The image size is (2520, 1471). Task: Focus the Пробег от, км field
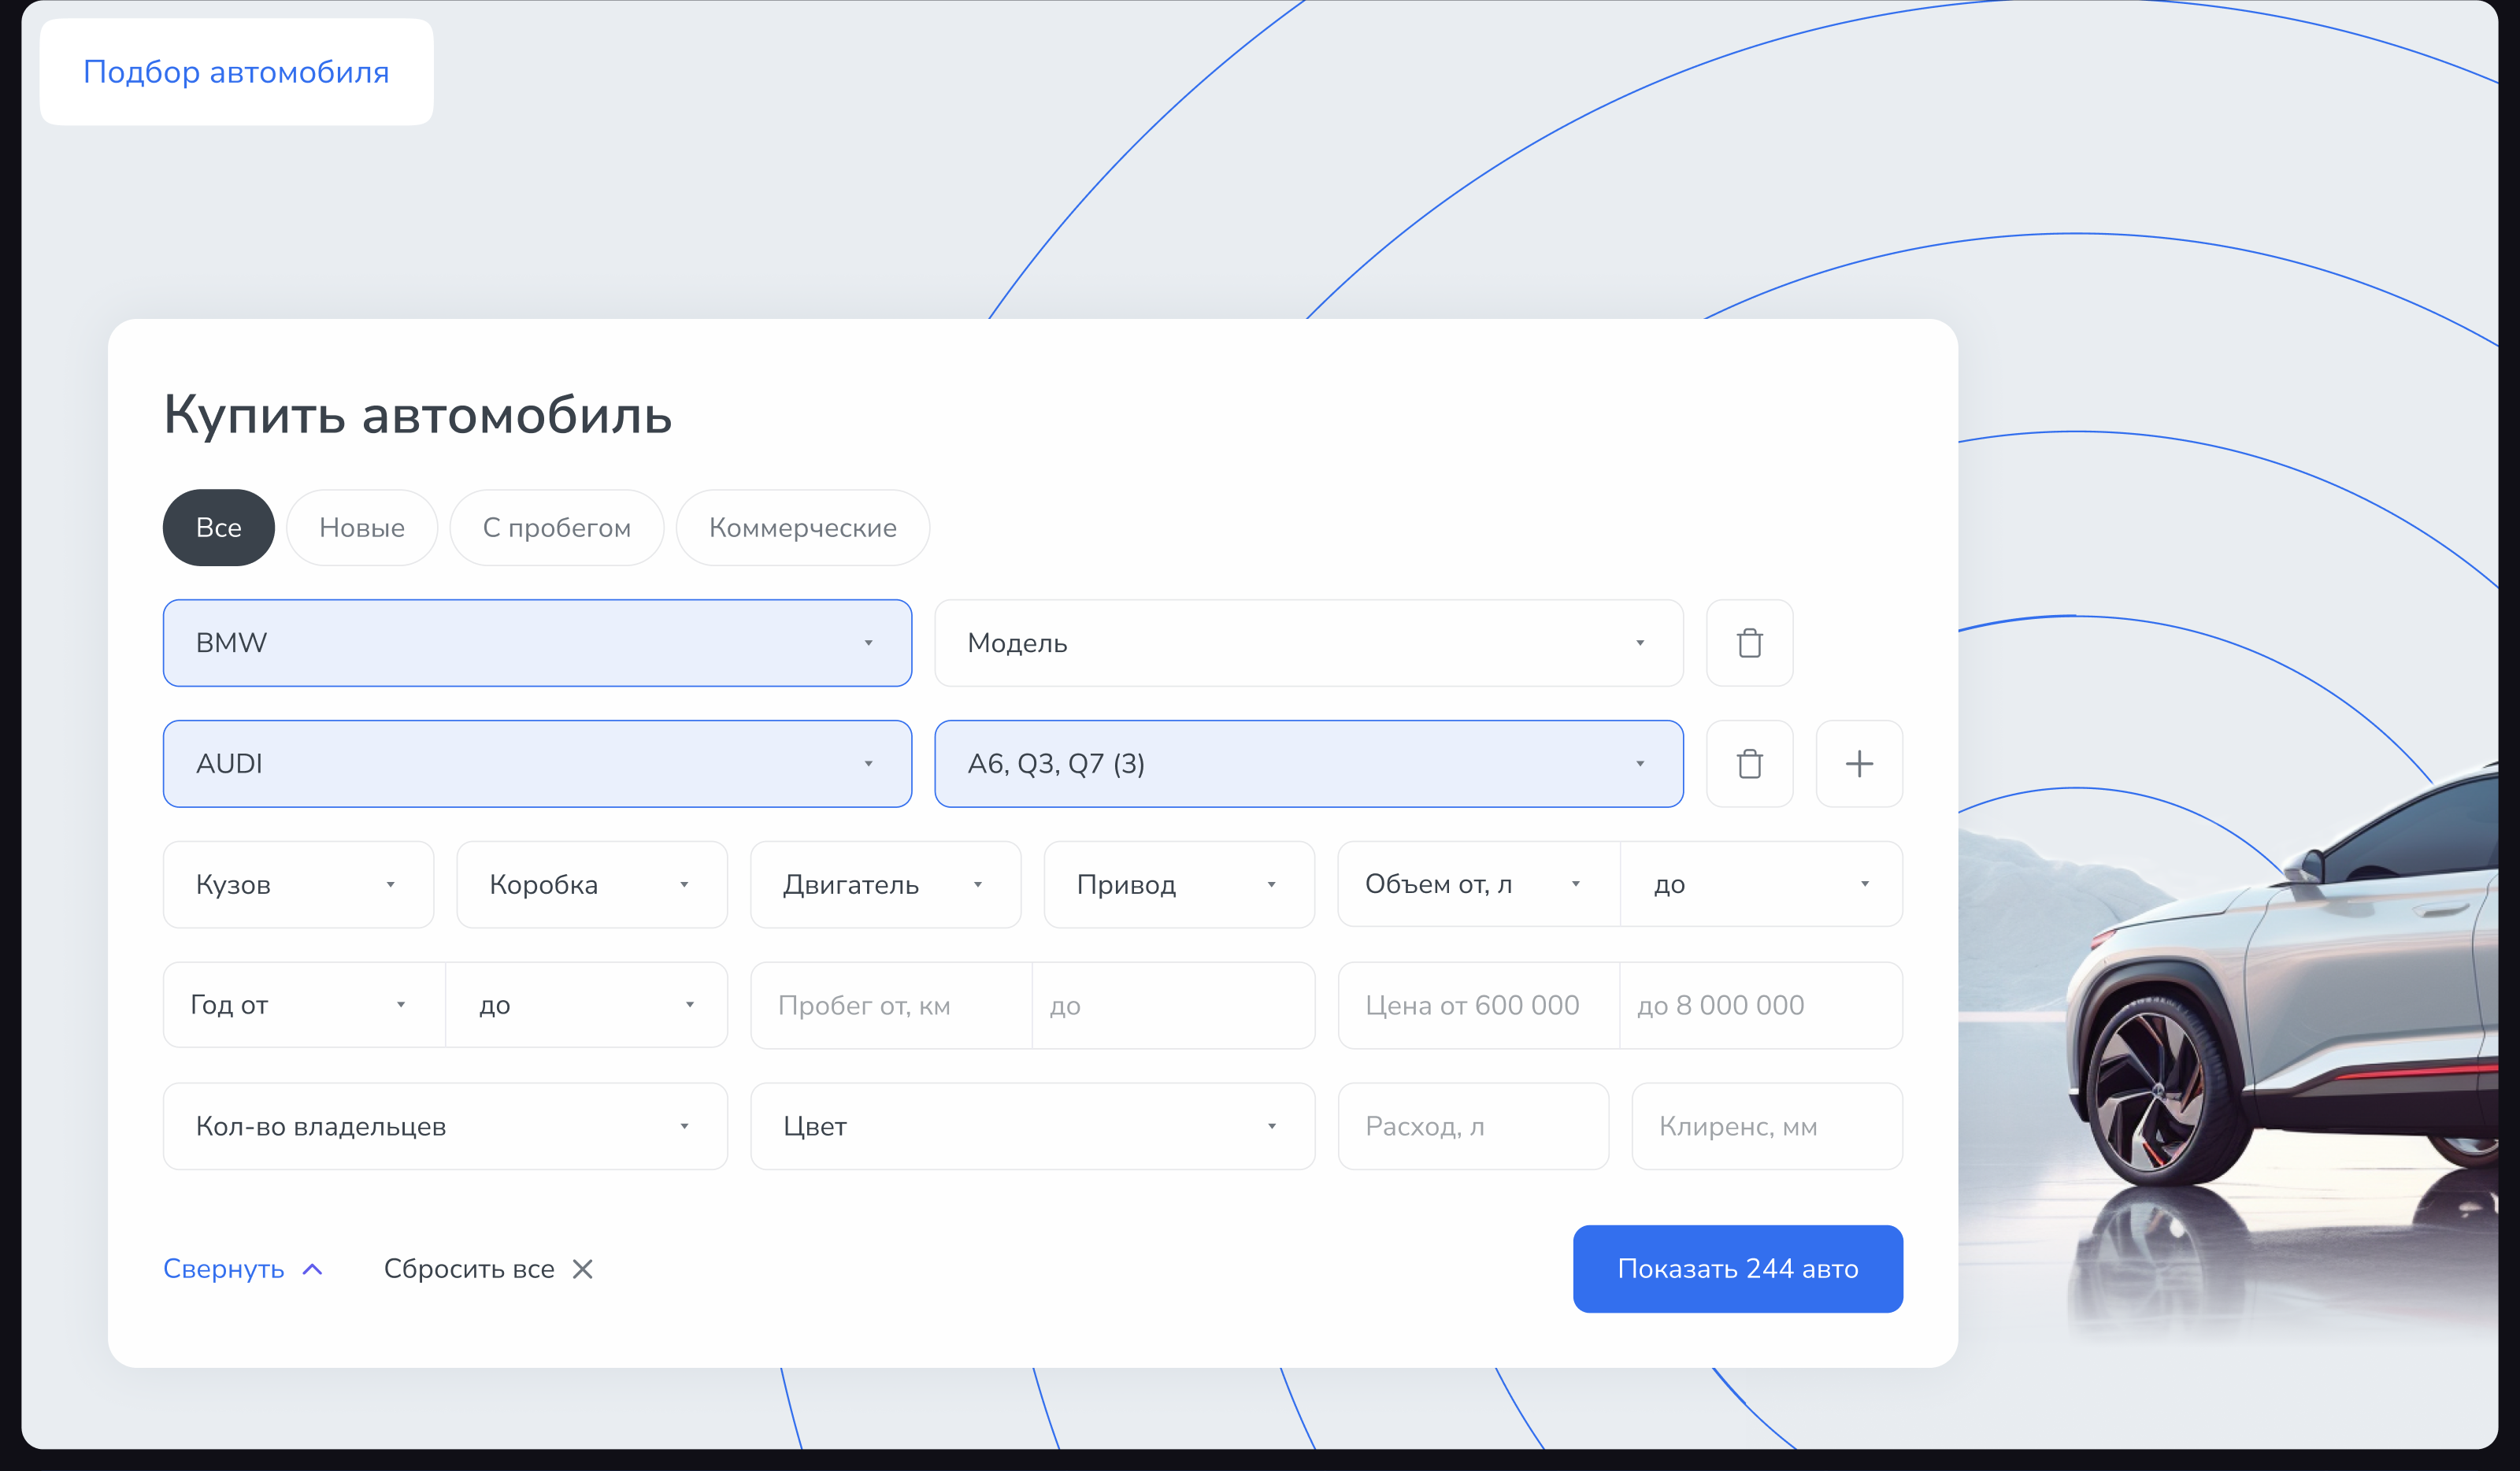click(x=890, y=1006)
